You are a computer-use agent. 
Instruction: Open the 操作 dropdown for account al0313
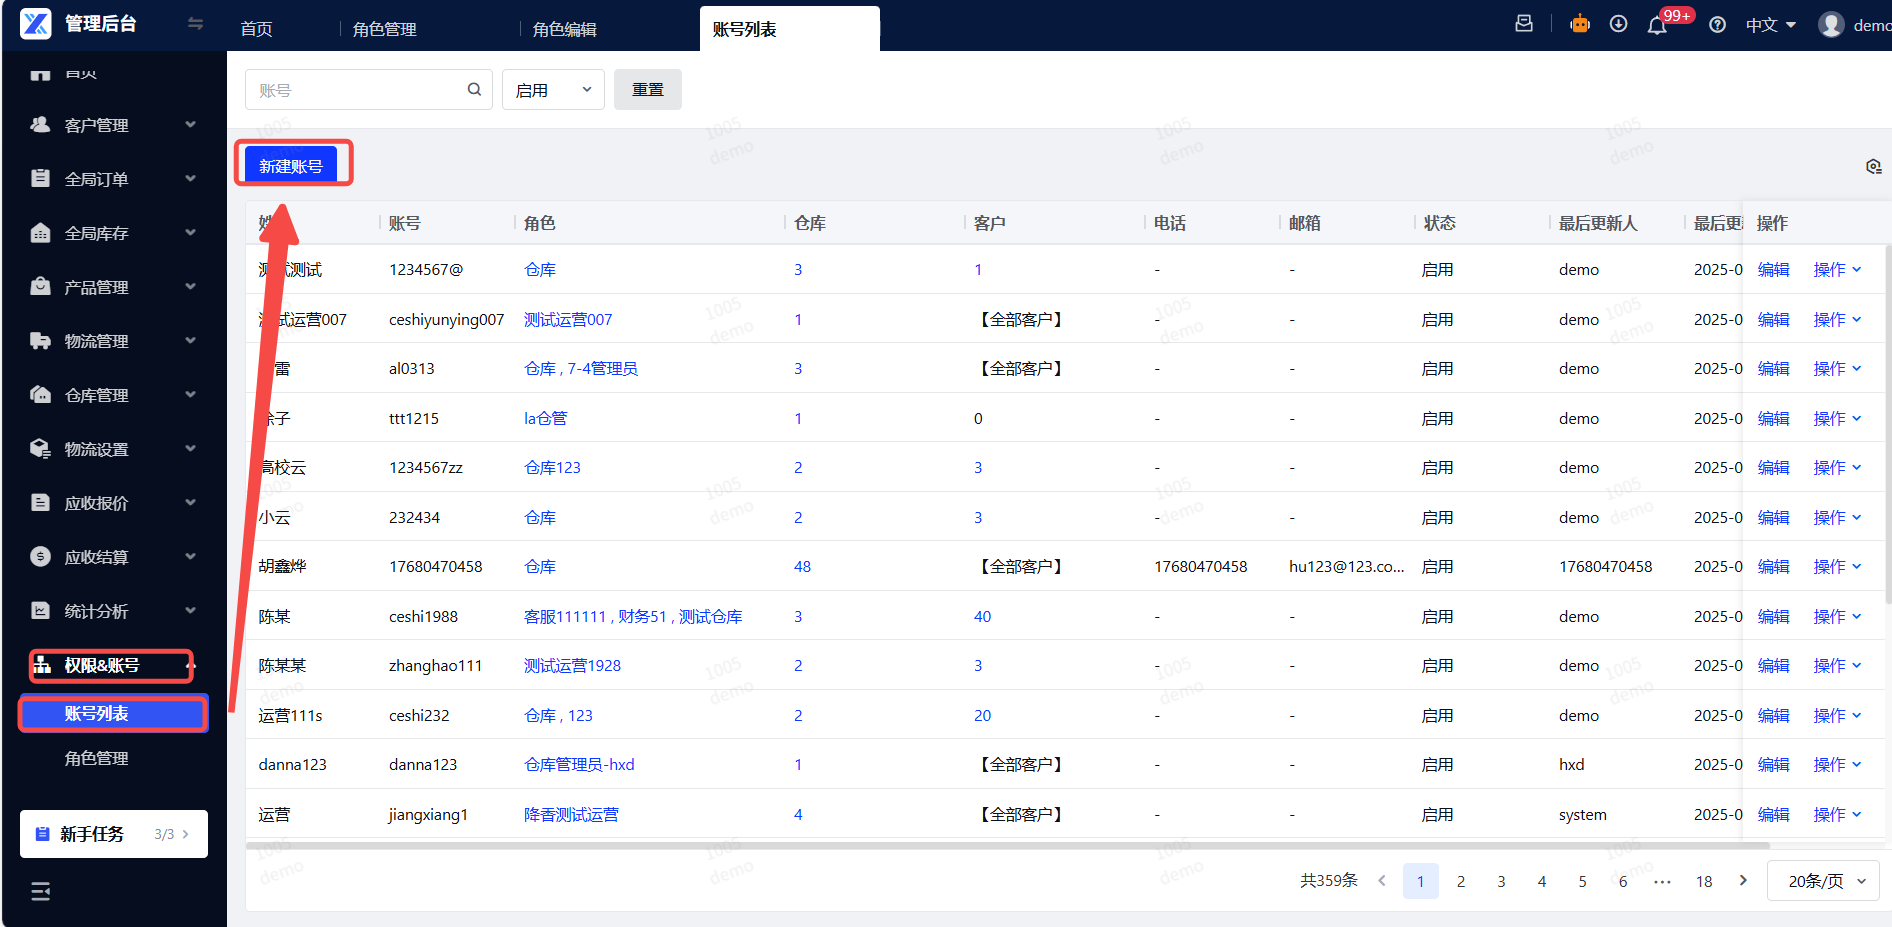point(1837,369)
